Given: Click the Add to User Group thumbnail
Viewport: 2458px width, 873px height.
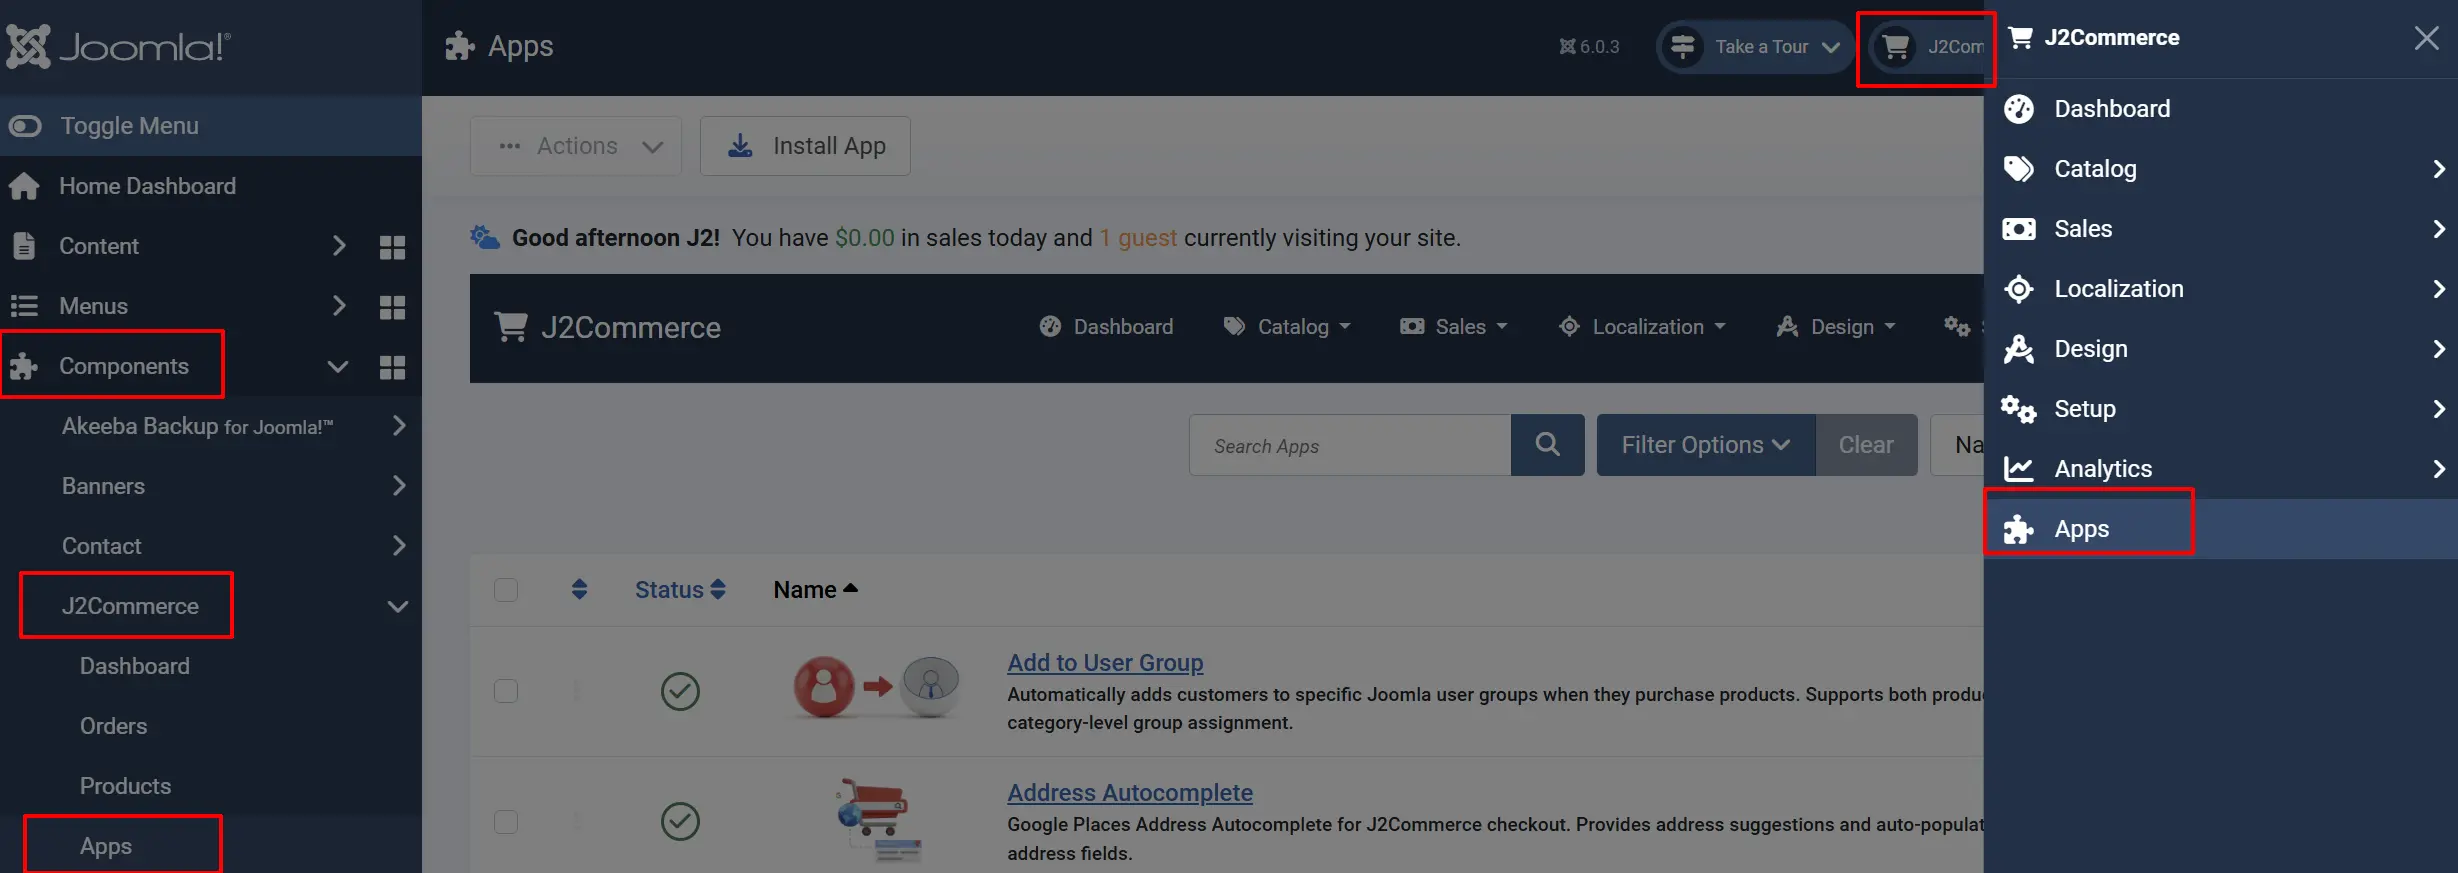Looking at the screenshot, I should (877, 687).
